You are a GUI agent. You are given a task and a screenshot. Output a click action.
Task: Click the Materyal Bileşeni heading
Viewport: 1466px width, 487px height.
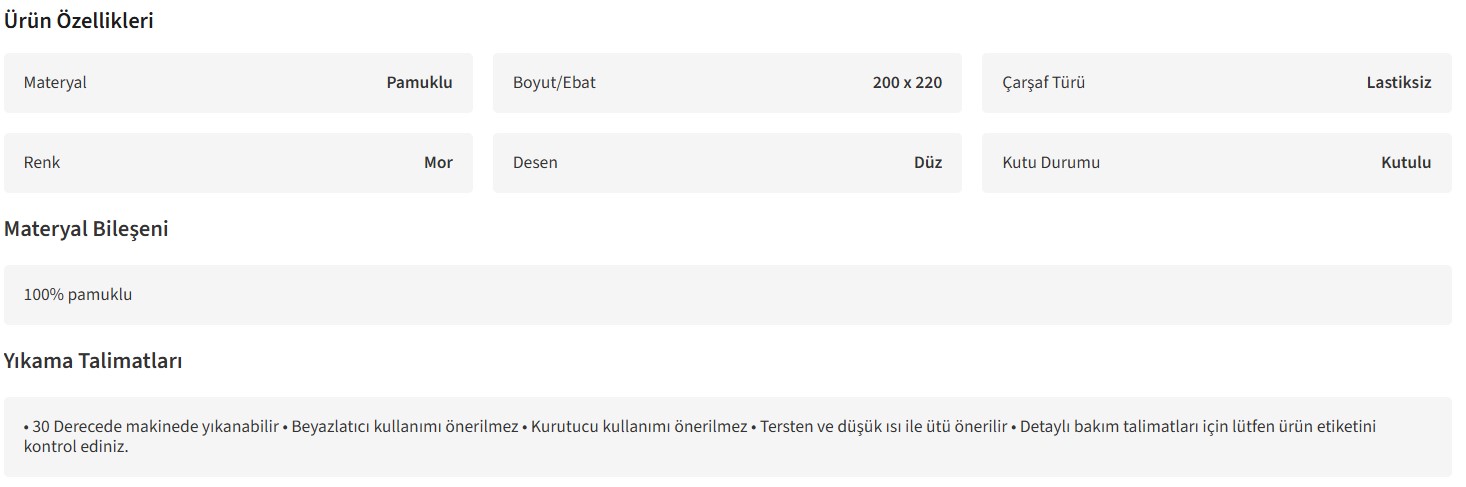click(x=86, y=229)
